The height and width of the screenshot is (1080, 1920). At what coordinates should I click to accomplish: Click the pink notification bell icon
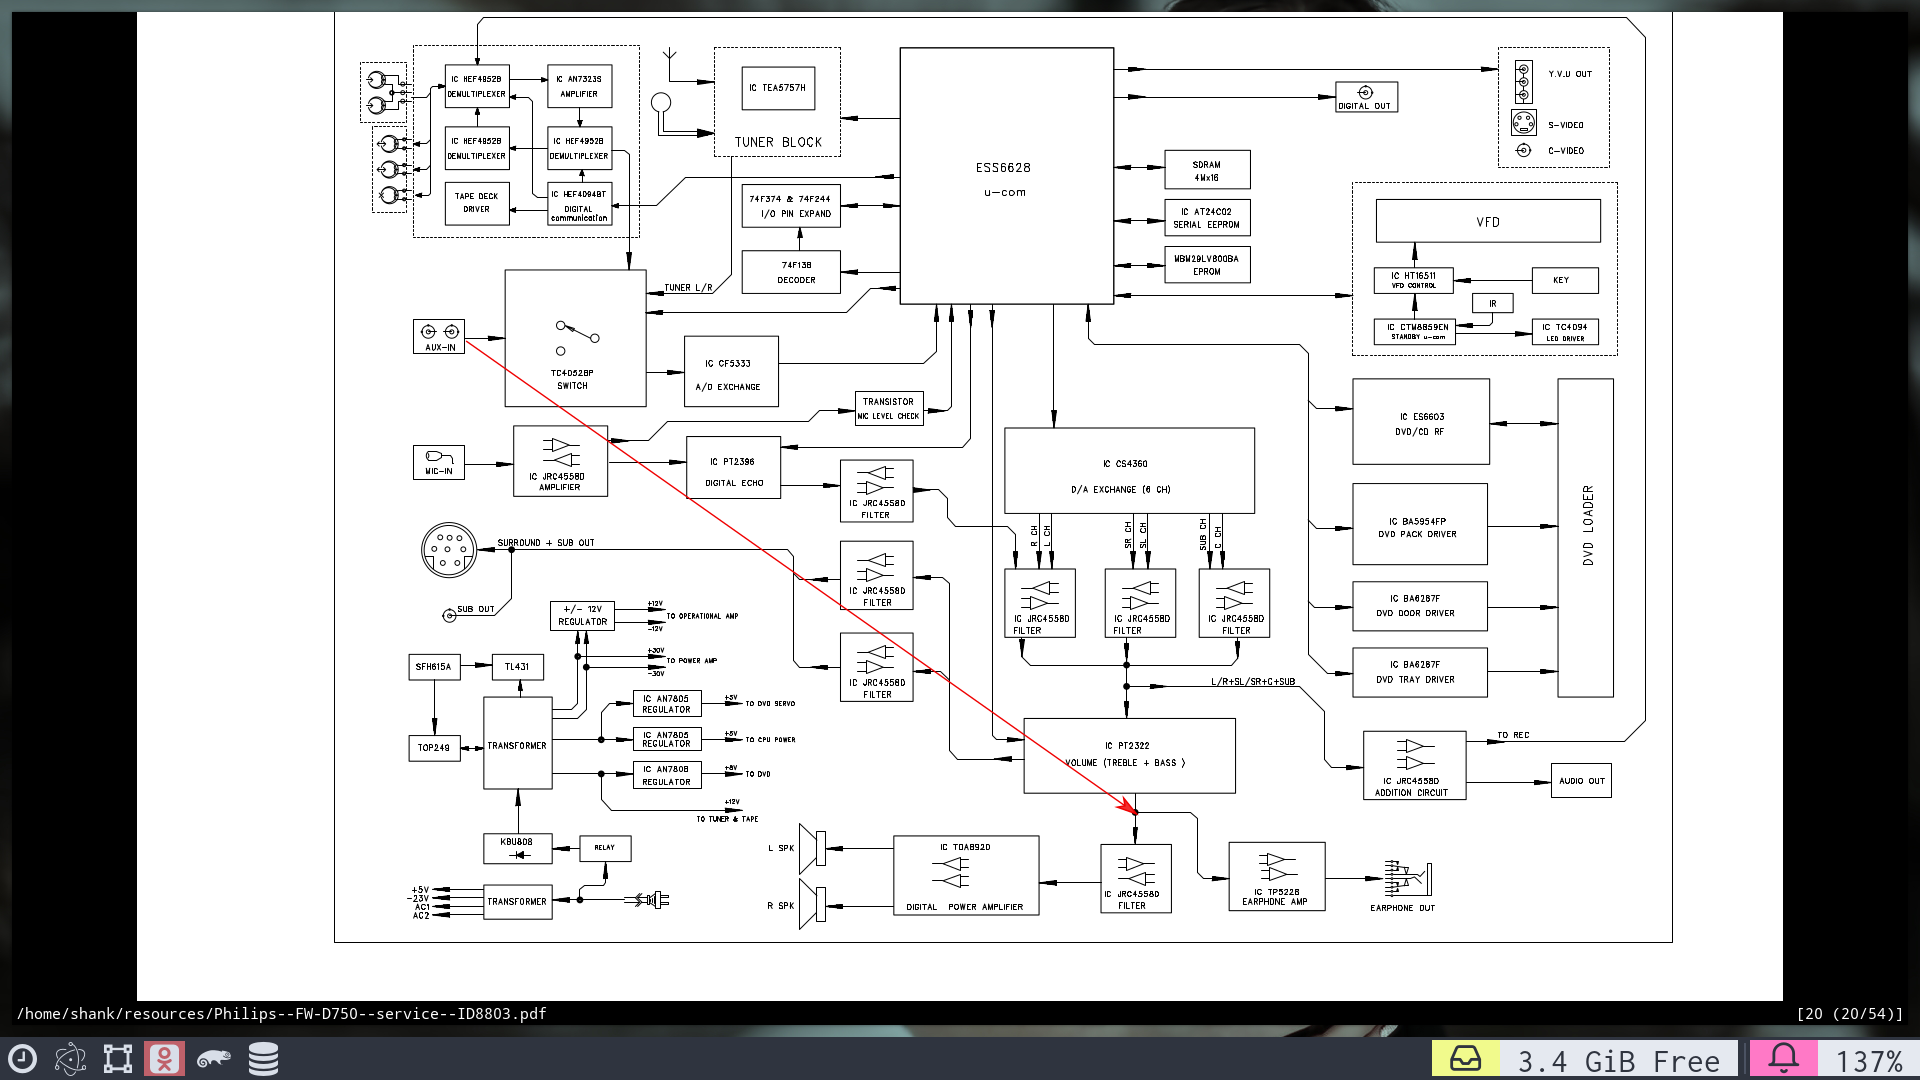tap(1783, 1058)
